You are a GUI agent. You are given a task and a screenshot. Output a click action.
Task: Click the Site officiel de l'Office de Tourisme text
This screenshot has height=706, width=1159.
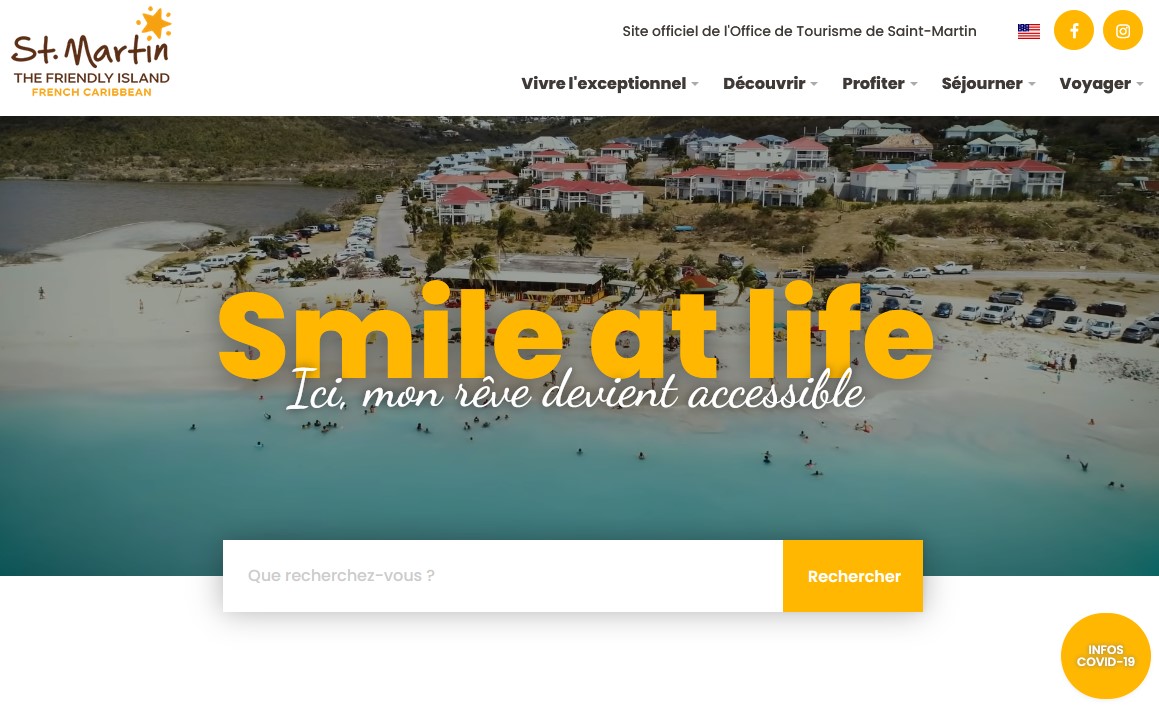[799, 31]
